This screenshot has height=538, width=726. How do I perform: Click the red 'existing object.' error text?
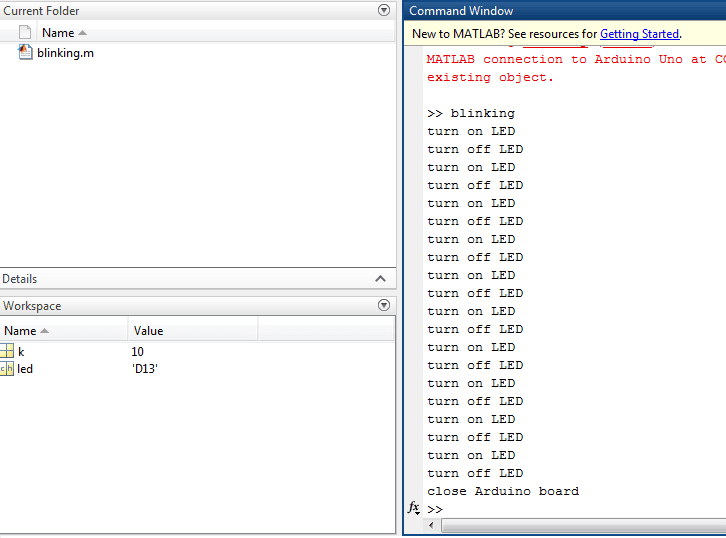click(490, 77)
